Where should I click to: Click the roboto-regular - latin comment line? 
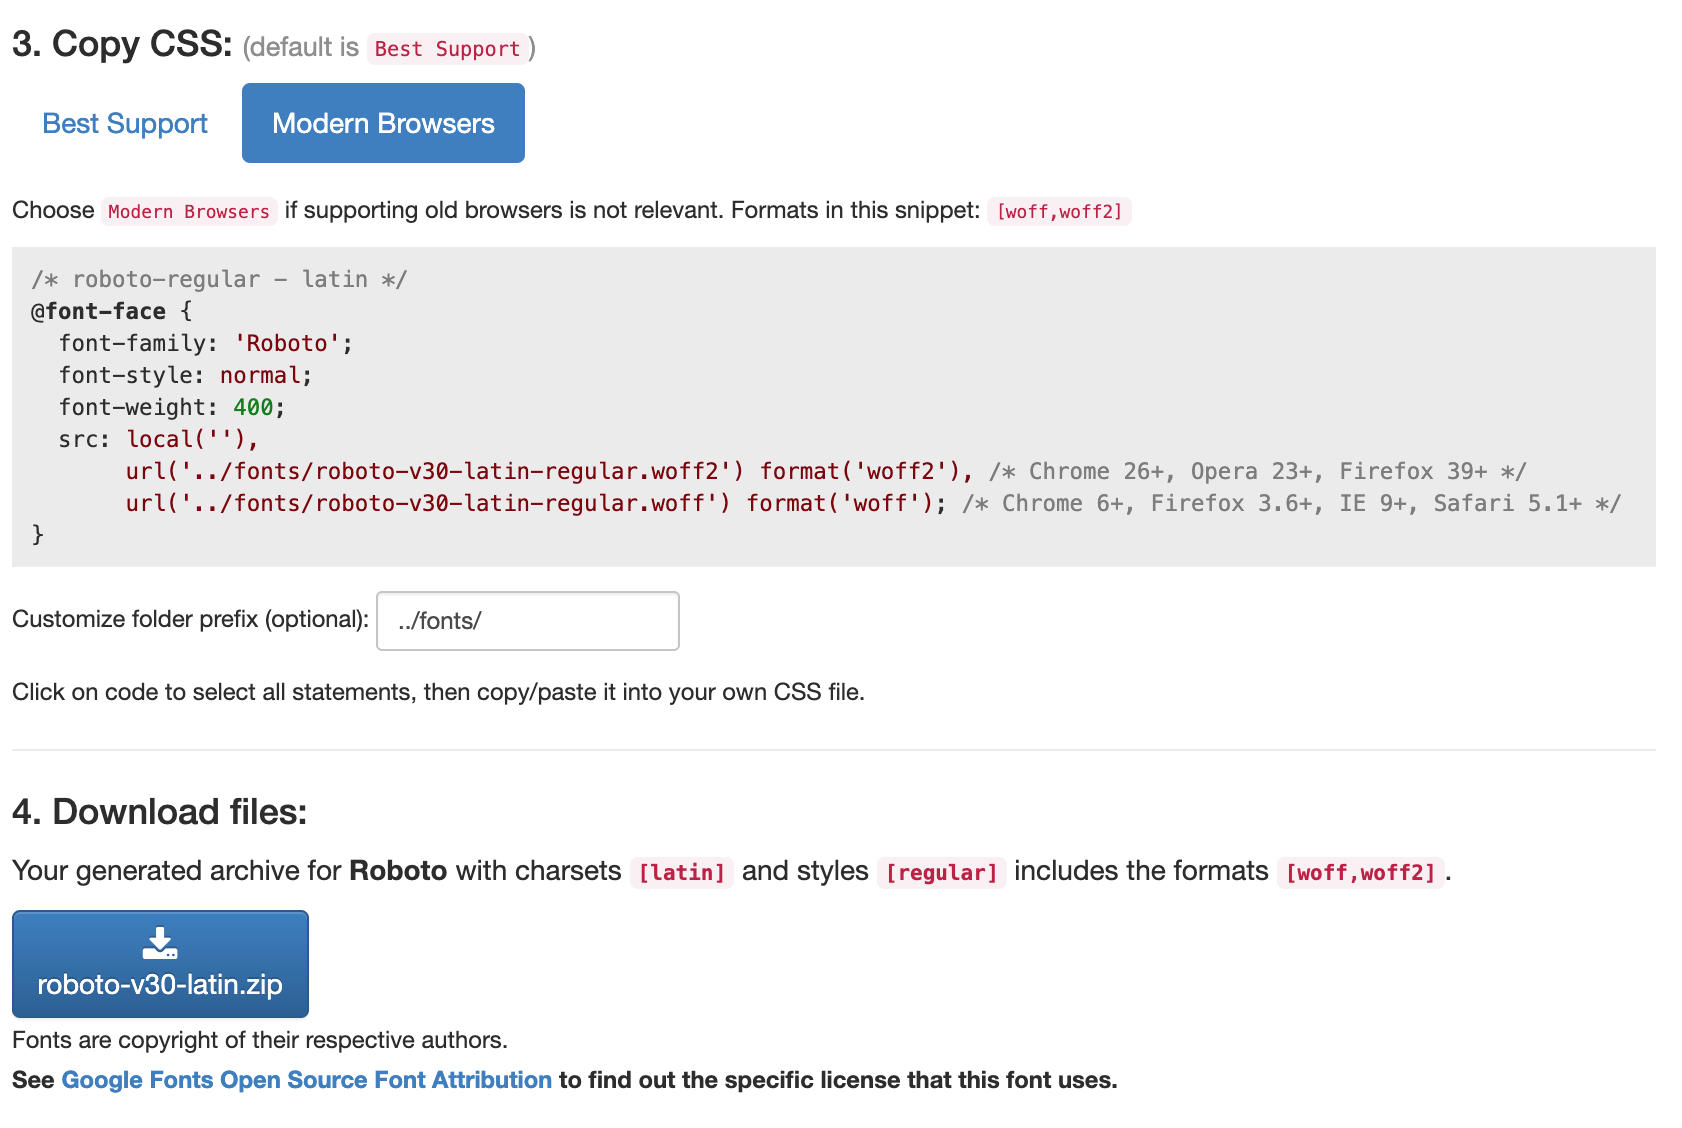219,279
